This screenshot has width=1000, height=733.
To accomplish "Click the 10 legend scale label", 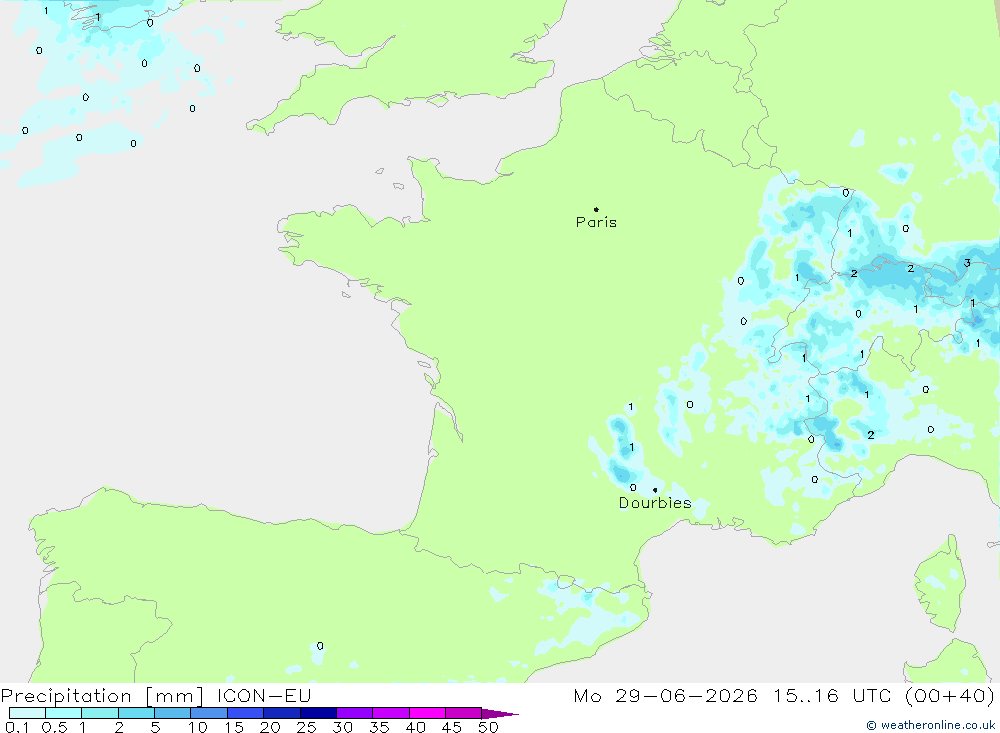I will point(198,727).
